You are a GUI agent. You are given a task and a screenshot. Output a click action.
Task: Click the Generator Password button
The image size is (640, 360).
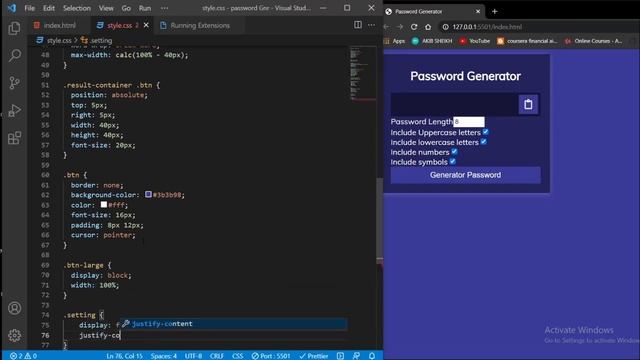[465, 175]
